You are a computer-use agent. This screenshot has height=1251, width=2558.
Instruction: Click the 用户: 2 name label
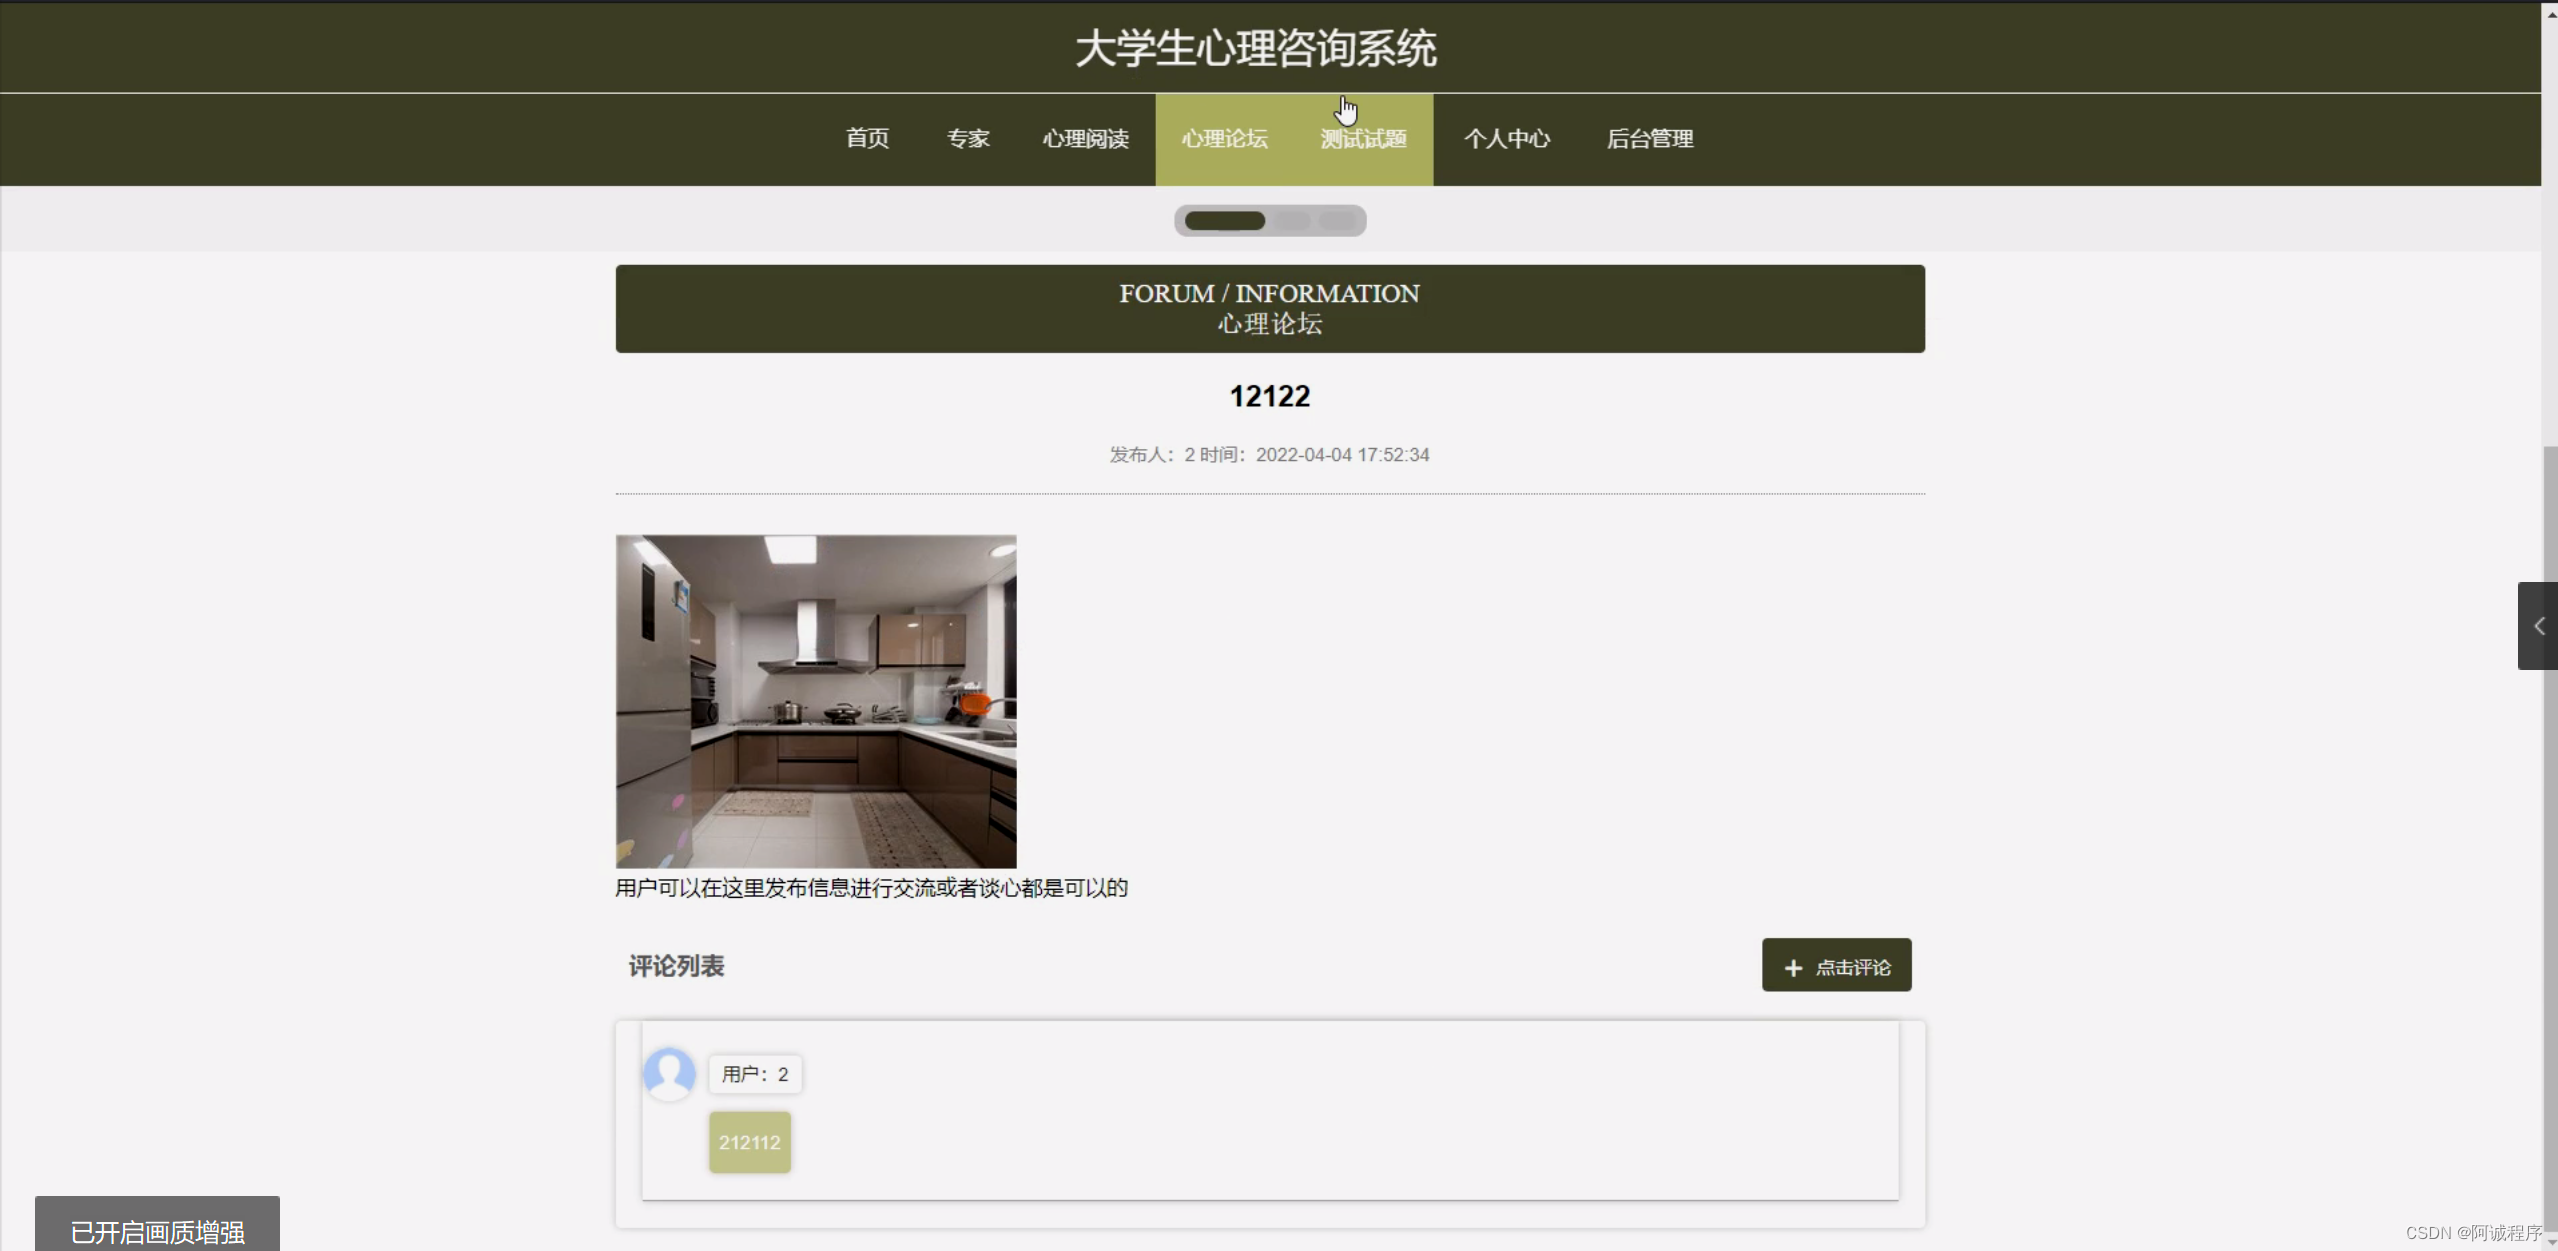click(x=755, y=1074)
